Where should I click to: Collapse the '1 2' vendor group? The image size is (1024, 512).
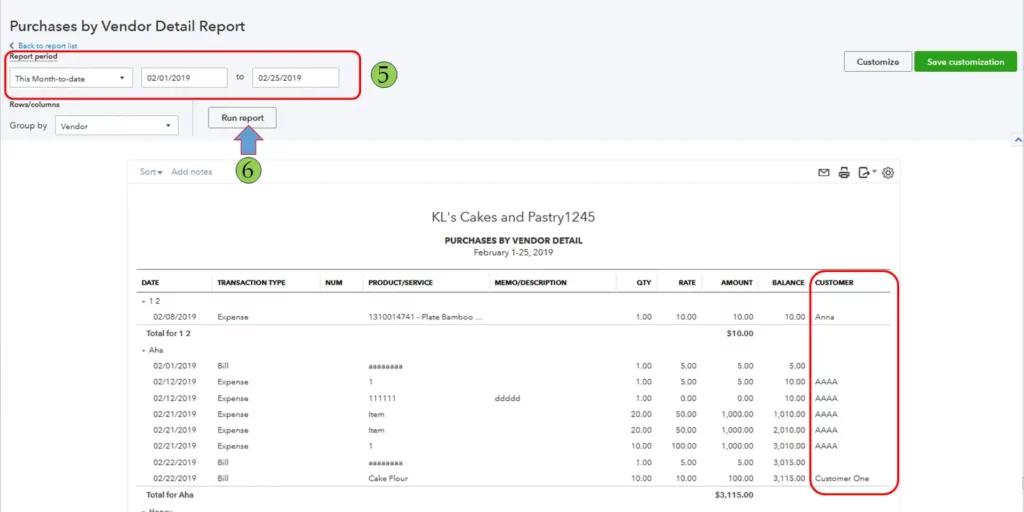(x=144, y=301)
